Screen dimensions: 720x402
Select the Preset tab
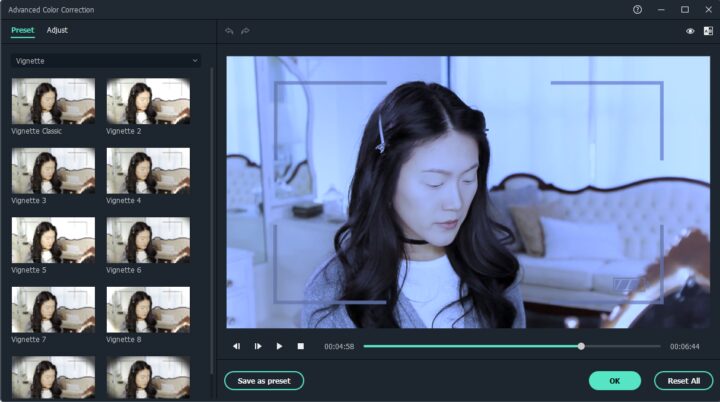pyautogui.click(x=22, y=30)
